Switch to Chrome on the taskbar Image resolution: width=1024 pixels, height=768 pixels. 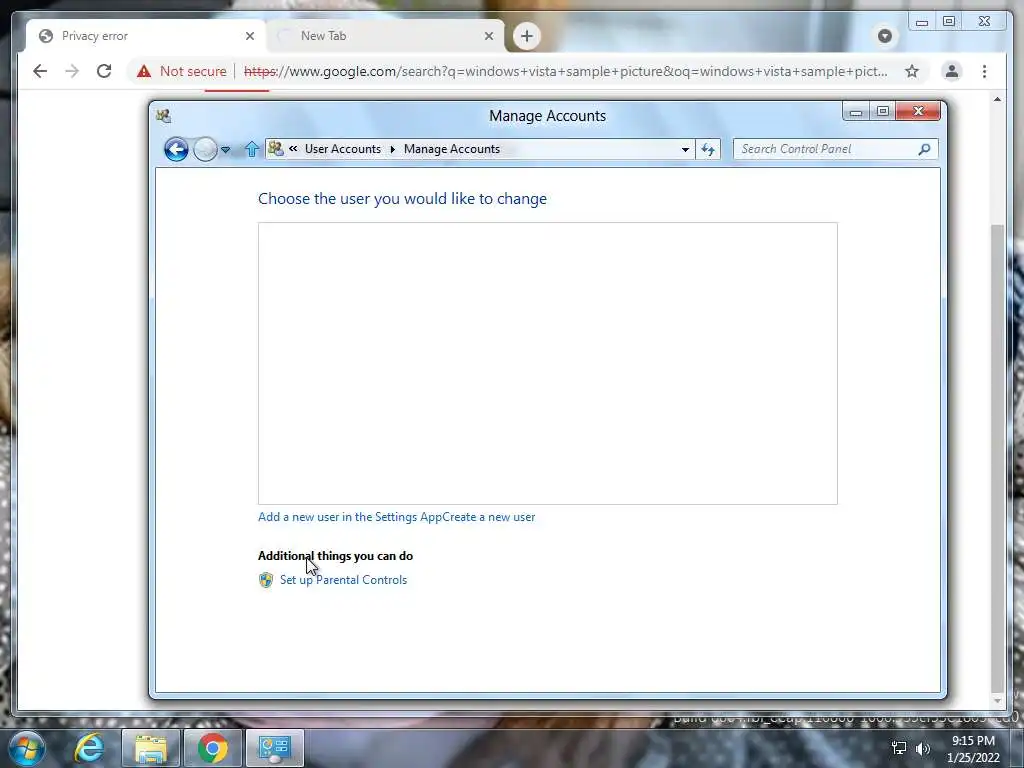pos(213,748)
